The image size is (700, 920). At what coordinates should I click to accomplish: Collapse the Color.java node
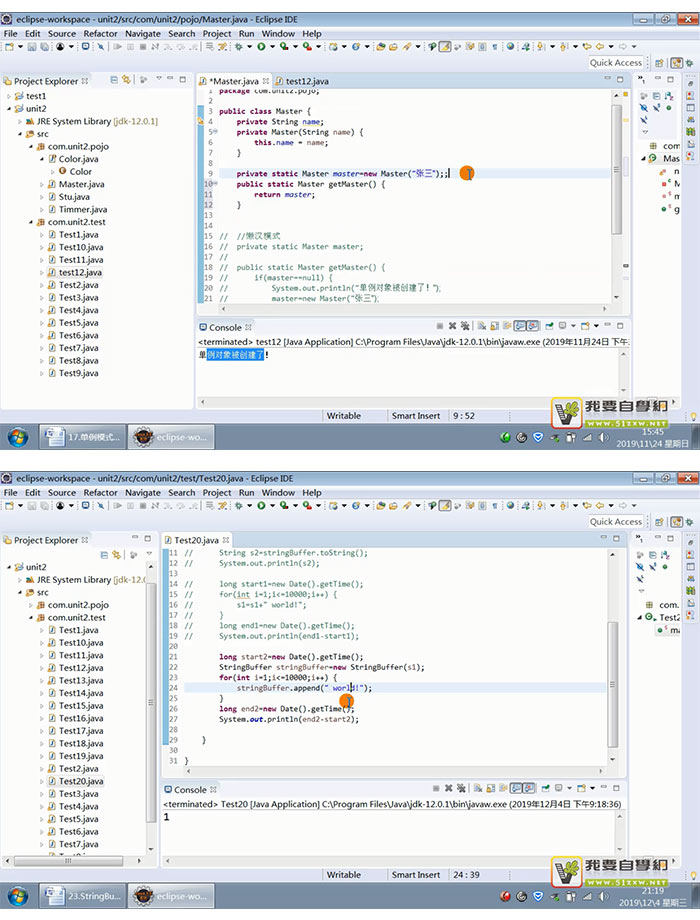42,159
